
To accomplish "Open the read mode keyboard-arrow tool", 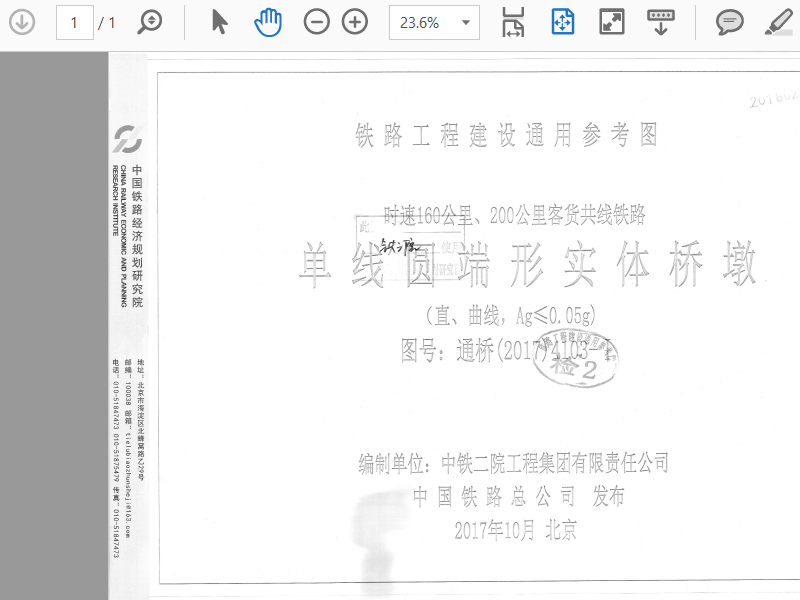I will click(x=661, y=22).
